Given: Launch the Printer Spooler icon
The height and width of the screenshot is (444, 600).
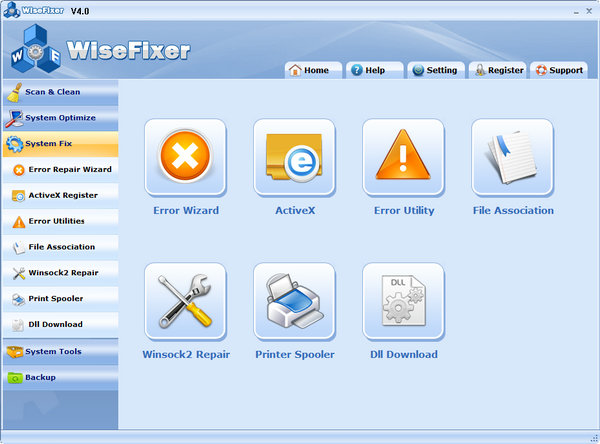Looking at the screenshot, I should 294,302.
